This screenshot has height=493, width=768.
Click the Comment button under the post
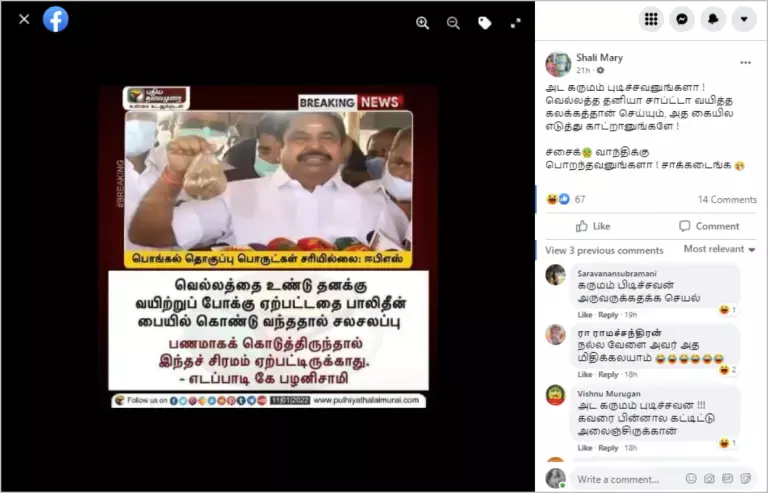pos(708,226)
